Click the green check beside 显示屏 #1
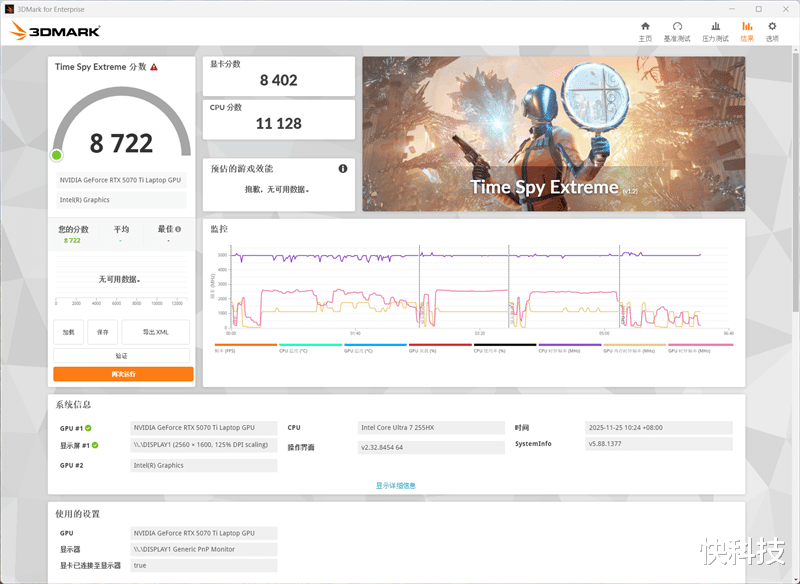Viewport: 800px width, 584px height. point(95,445)
